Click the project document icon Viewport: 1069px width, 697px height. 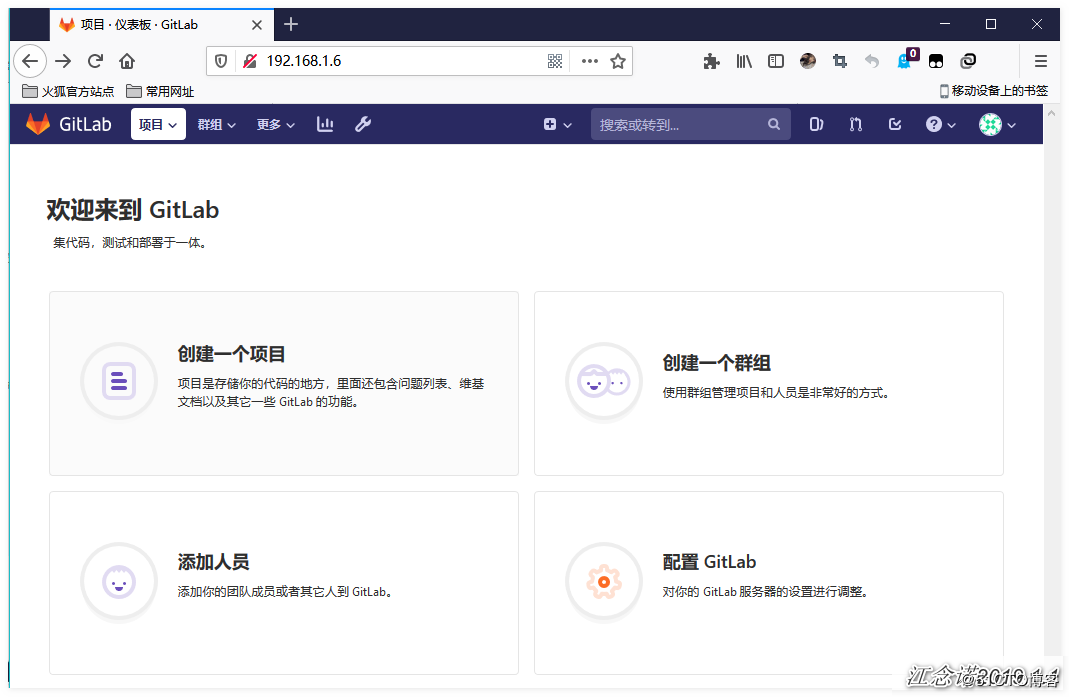[119, 381]
